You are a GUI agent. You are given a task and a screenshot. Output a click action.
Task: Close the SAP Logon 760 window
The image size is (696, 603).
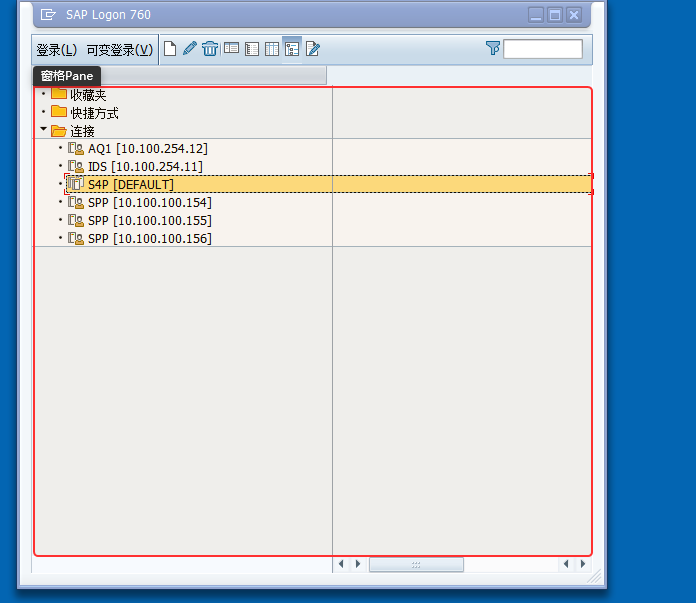[x=574, y=15]
